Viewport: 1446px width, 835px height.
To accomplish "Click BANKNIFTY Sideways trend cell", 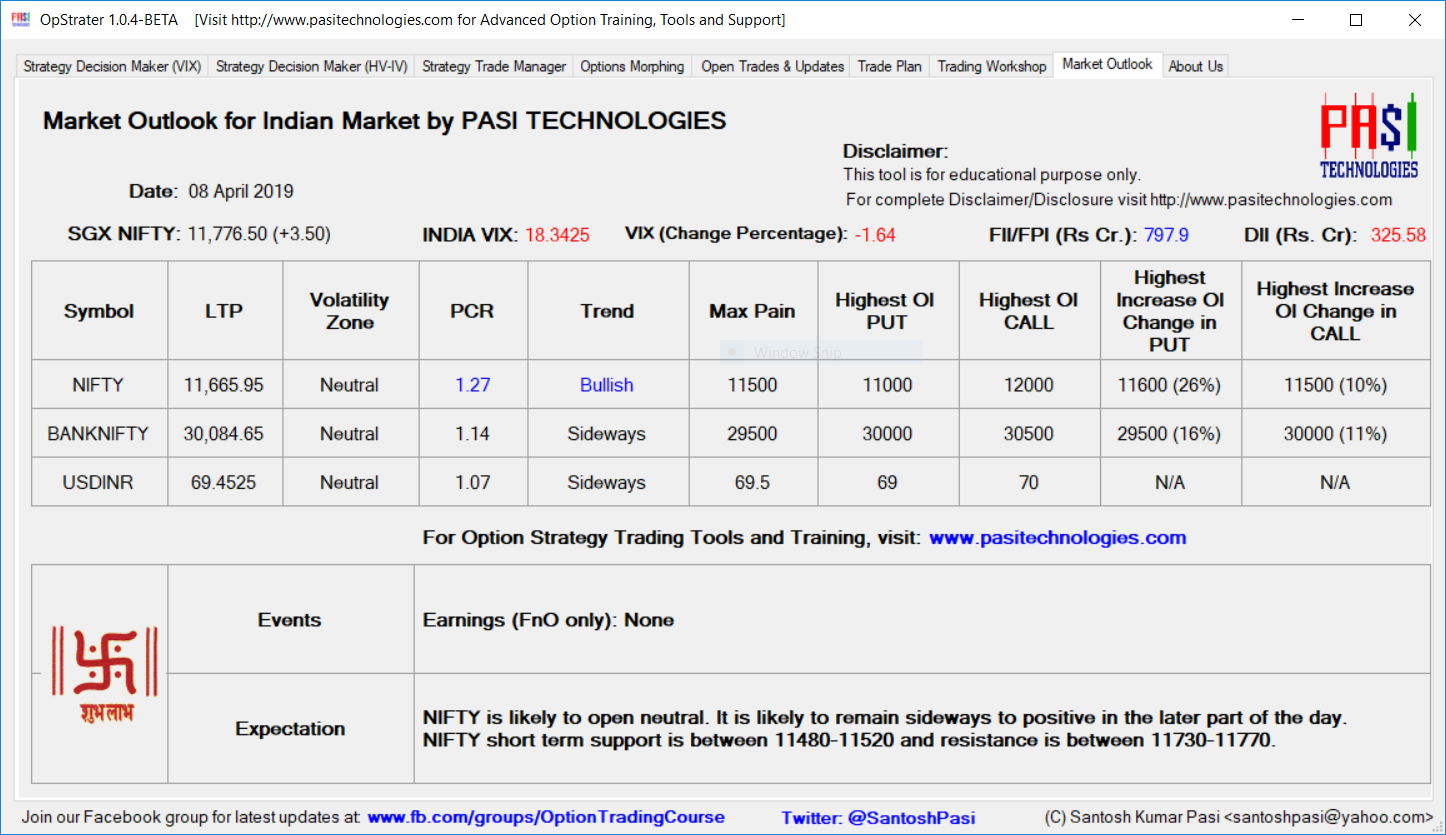I will [x=607, y=434].
